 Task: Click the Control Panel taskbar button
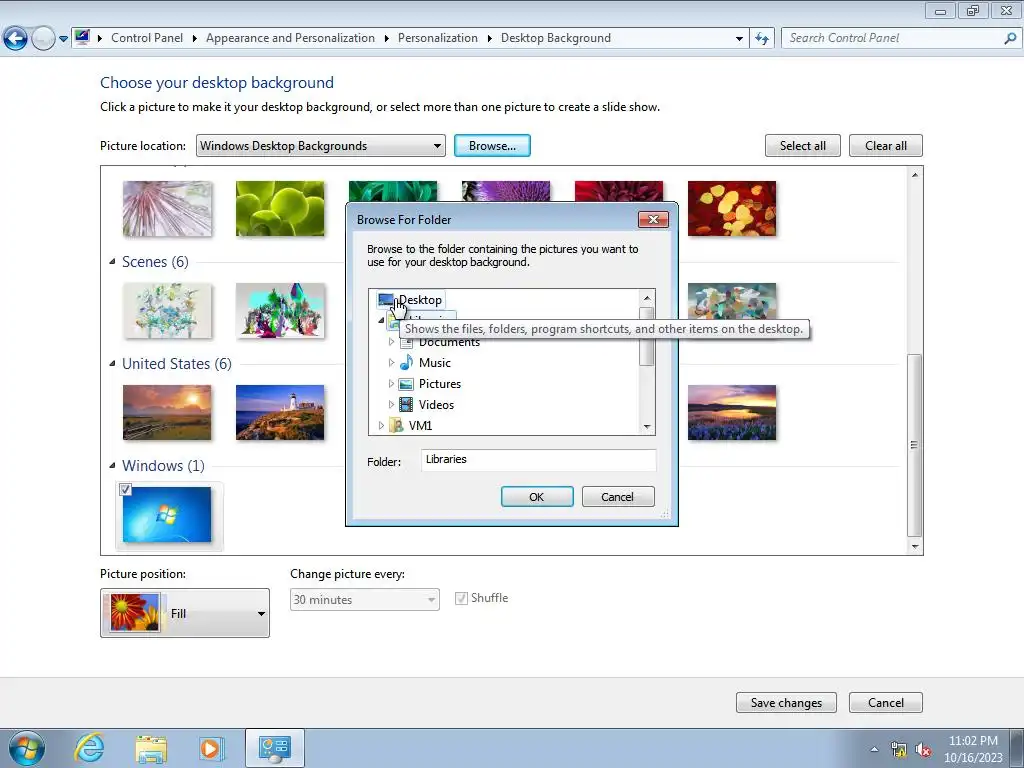tap(275, 748)
